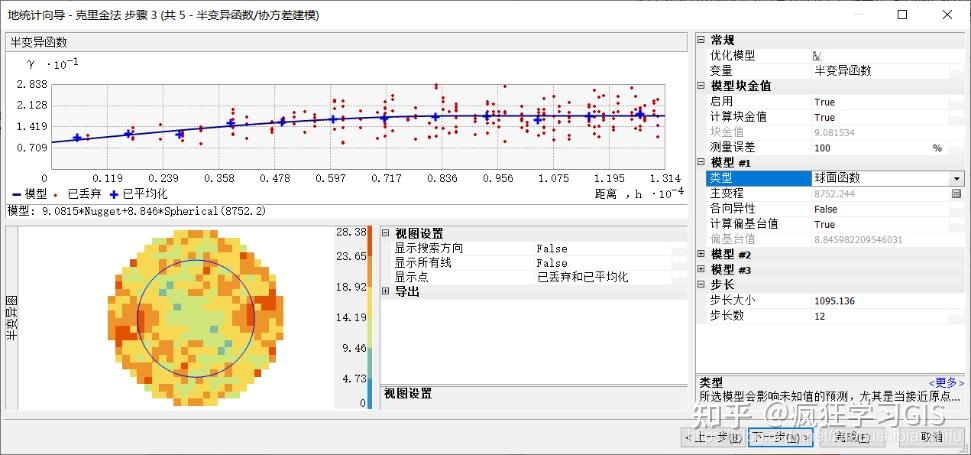The width and height of the screenshot is (971, 455).
Task: Click the red 已丢弃 legend entry
Action: pyautogui.click(x=76, y=194)
